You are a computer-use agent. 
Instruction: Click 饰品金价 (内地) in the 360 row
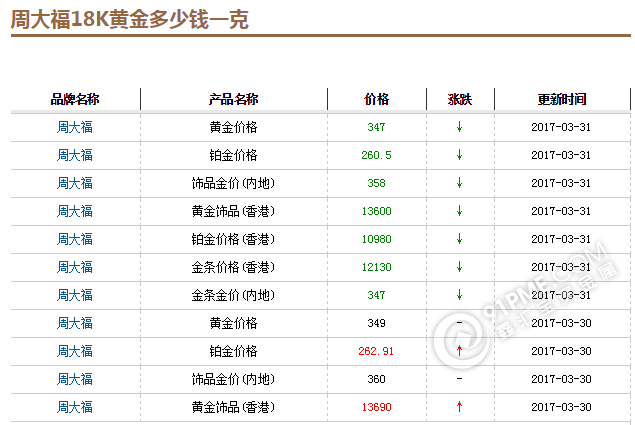pos(233,379)
